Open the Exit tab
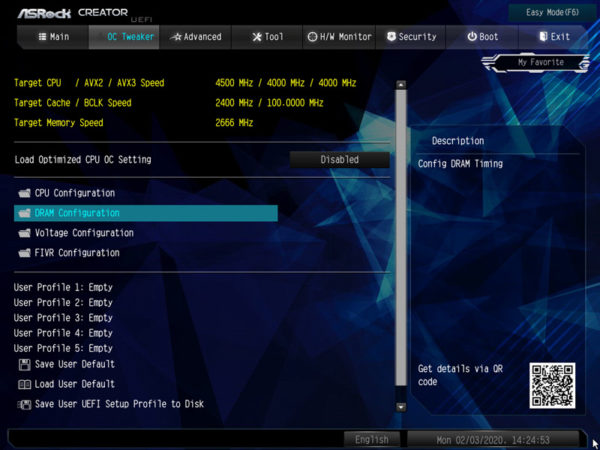600x450 pixels. [554, 37]
